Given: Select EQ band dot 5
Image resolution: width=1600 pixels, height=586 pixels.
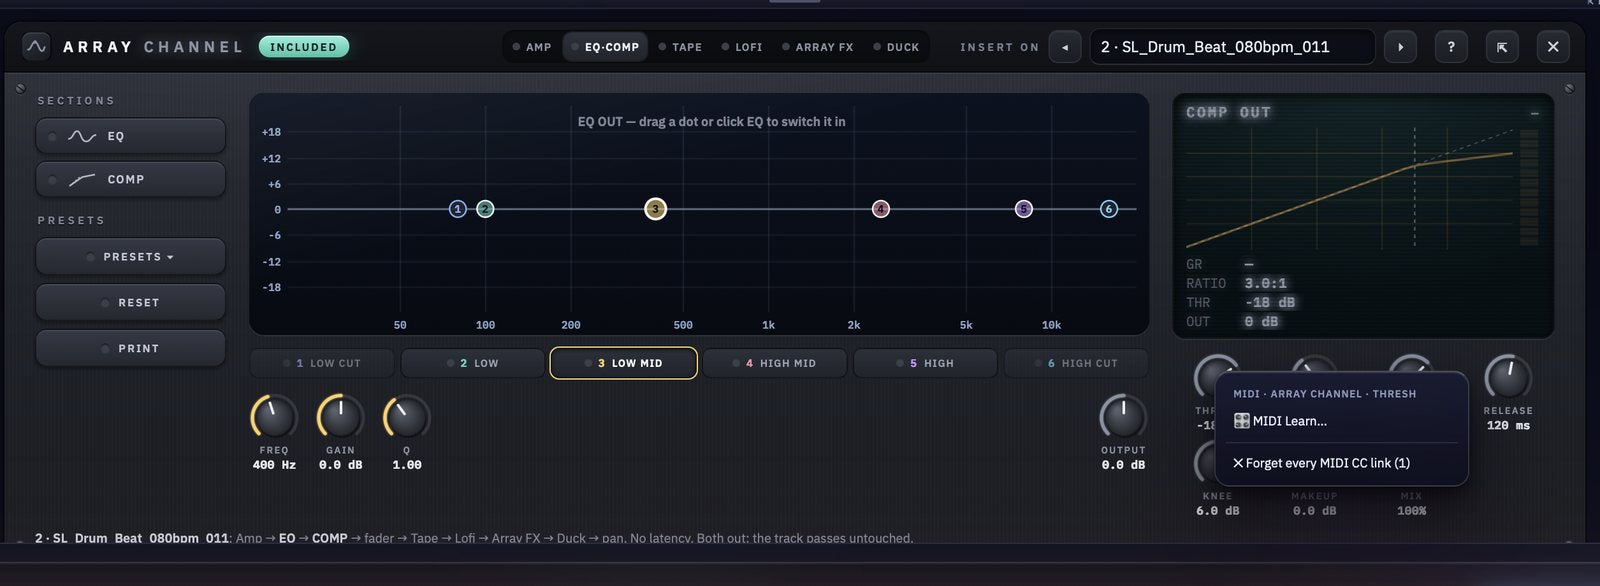Looking at the screenshot, I should click(1023, 209).
